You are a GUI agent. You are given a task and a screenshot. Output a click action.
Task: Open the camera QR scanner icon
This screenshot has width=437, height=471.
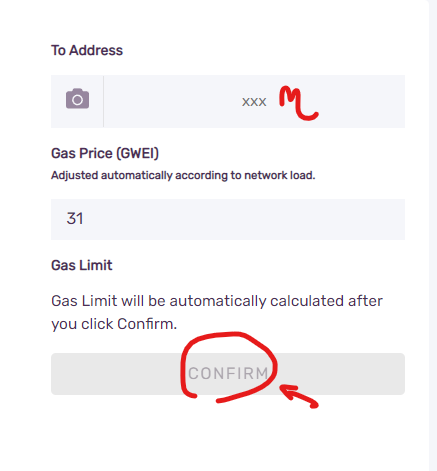(x=77, y=99)
